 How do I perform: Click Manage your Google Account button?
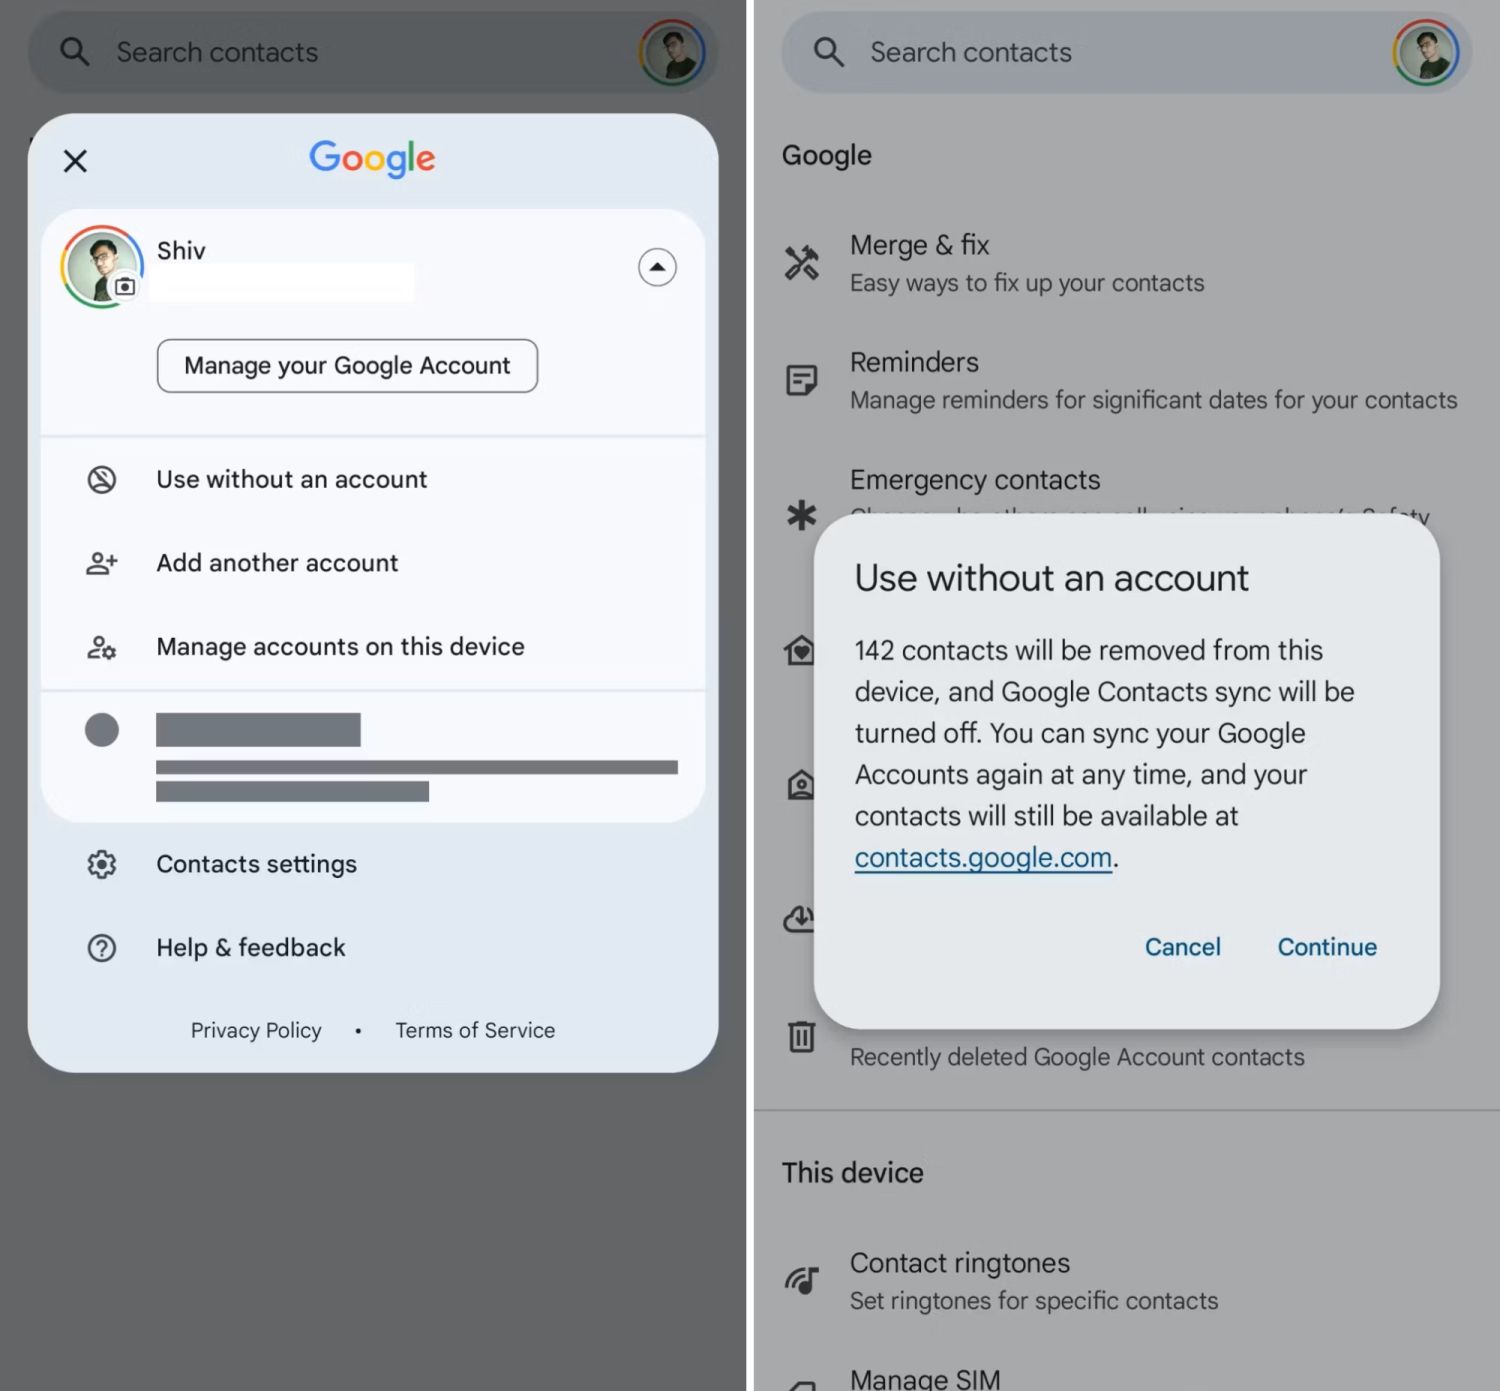coord(347,366)
